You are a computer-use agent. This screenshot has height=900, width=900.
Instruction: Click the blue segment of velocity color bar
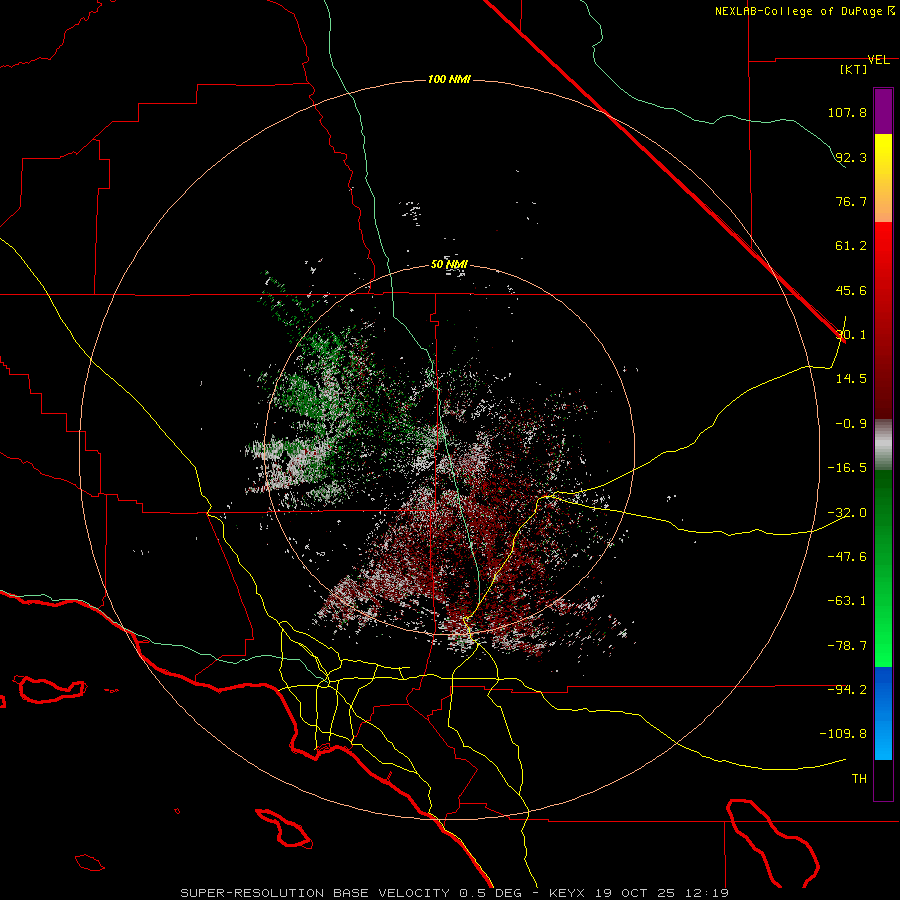[883, 713]
